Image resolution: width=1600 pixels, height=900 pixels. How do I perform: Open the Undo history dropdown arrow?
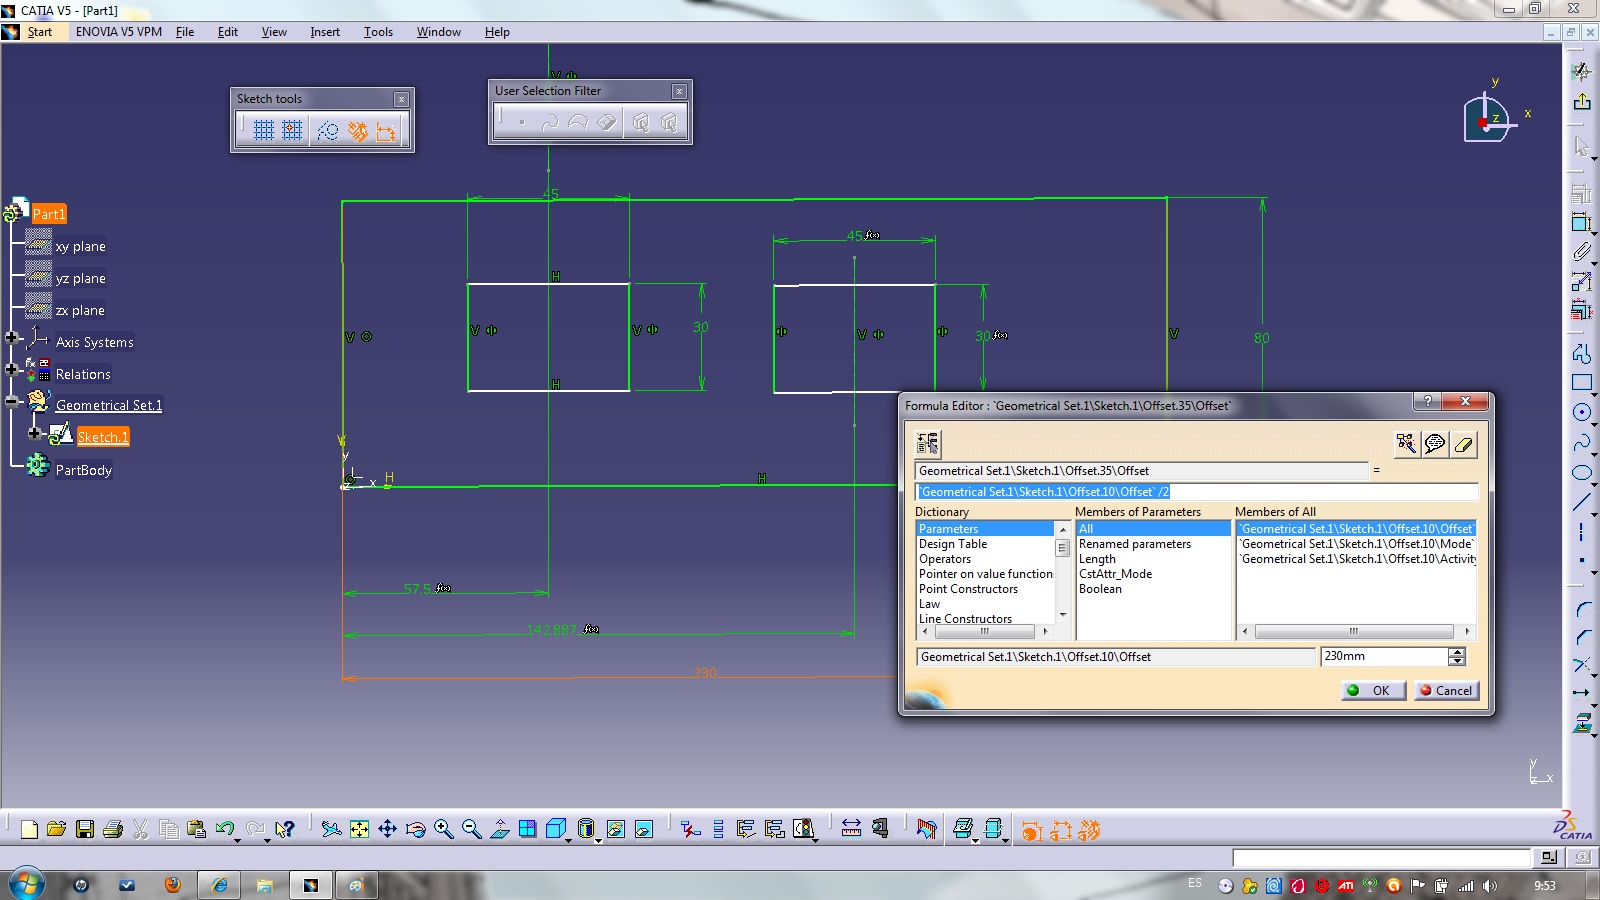[x=237, y=839]
